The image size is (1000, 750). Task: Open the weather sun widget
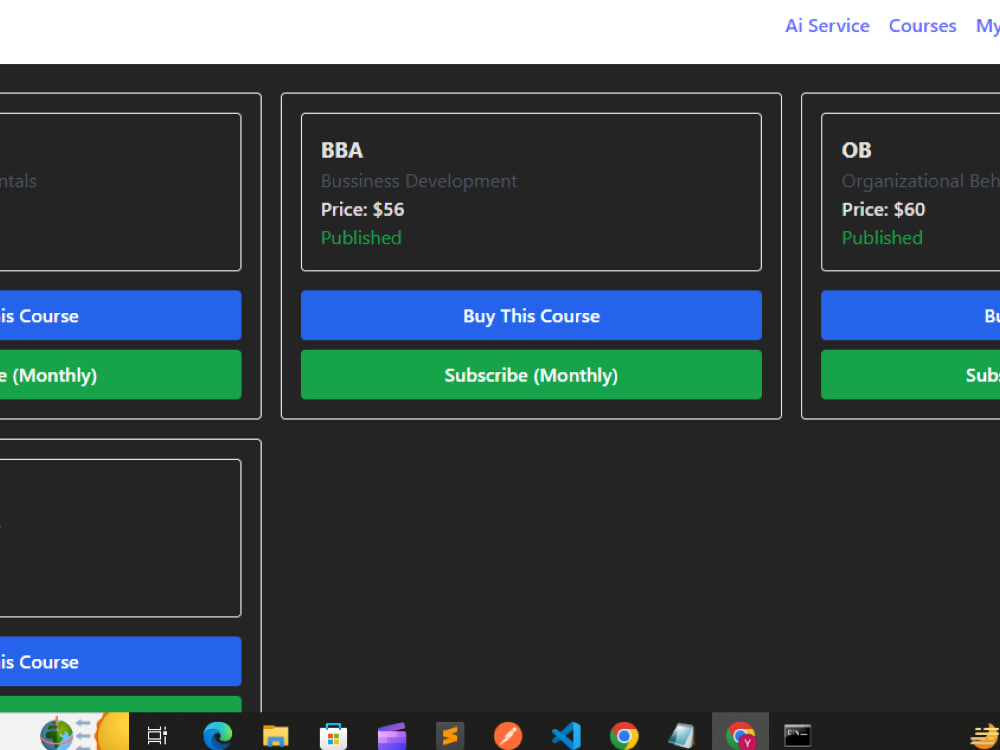[112, 732]
